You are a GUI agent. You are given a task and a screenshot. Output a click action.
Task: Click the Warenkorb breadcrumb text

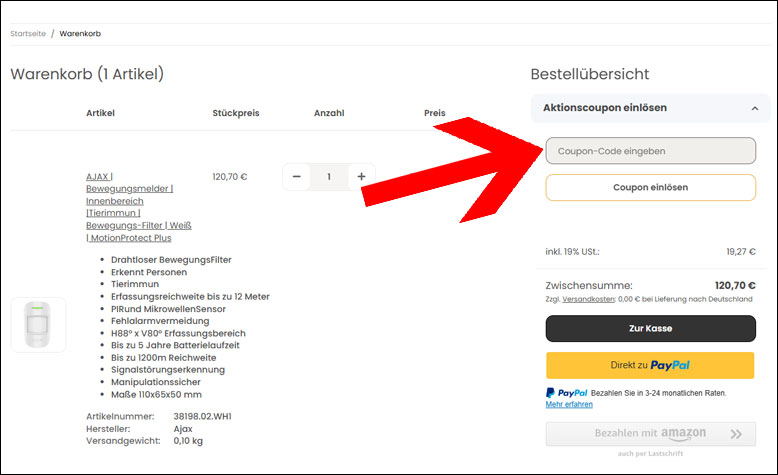80,34
